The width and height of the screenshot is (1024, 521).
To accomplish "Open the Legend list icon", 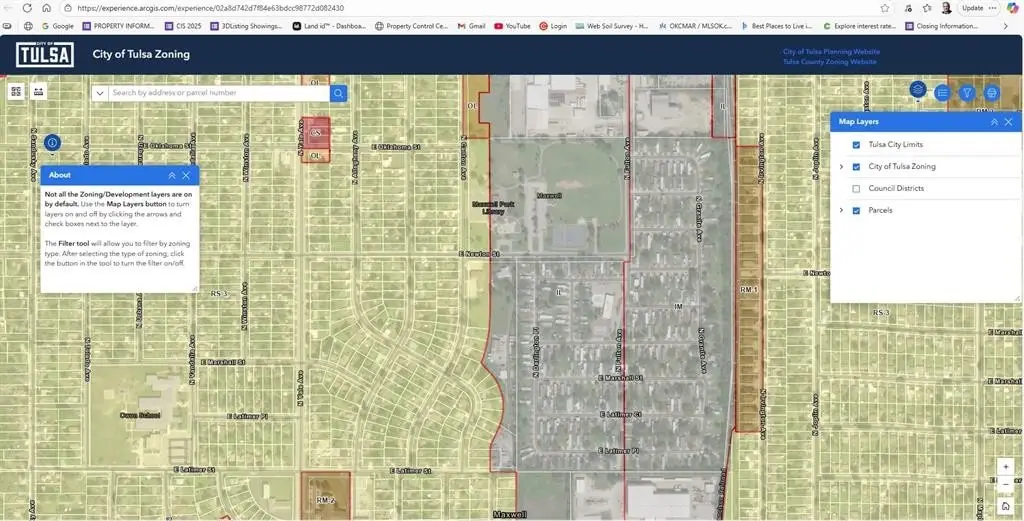I will tap(942, 93).
